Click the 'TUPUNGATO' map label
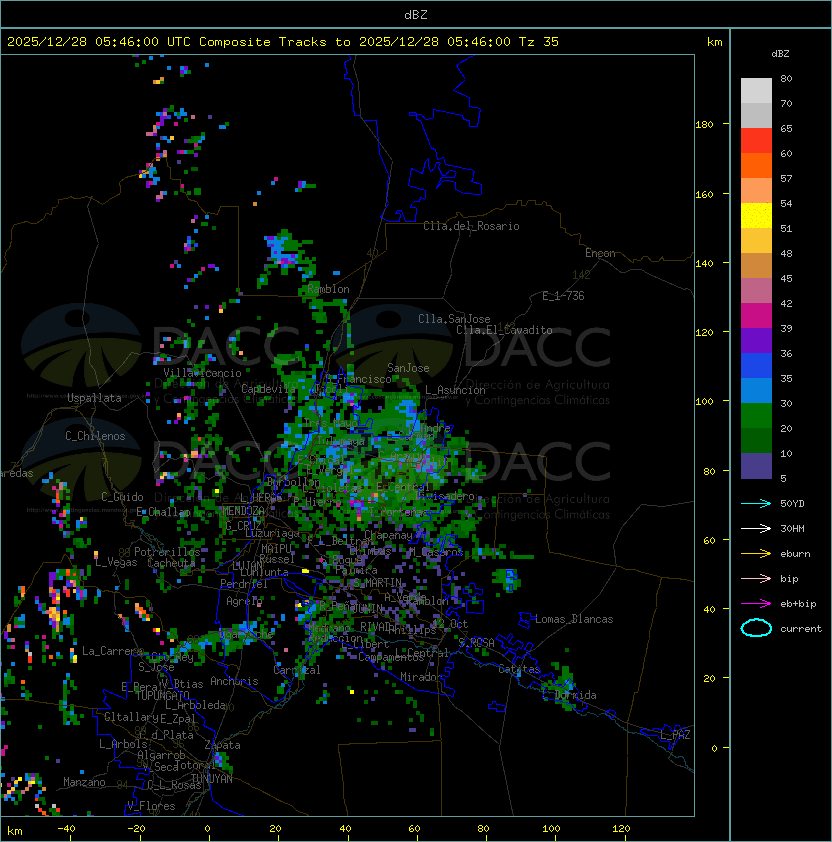Image resolution: width=832 pixels, height=842 pixels. [162, 695]
